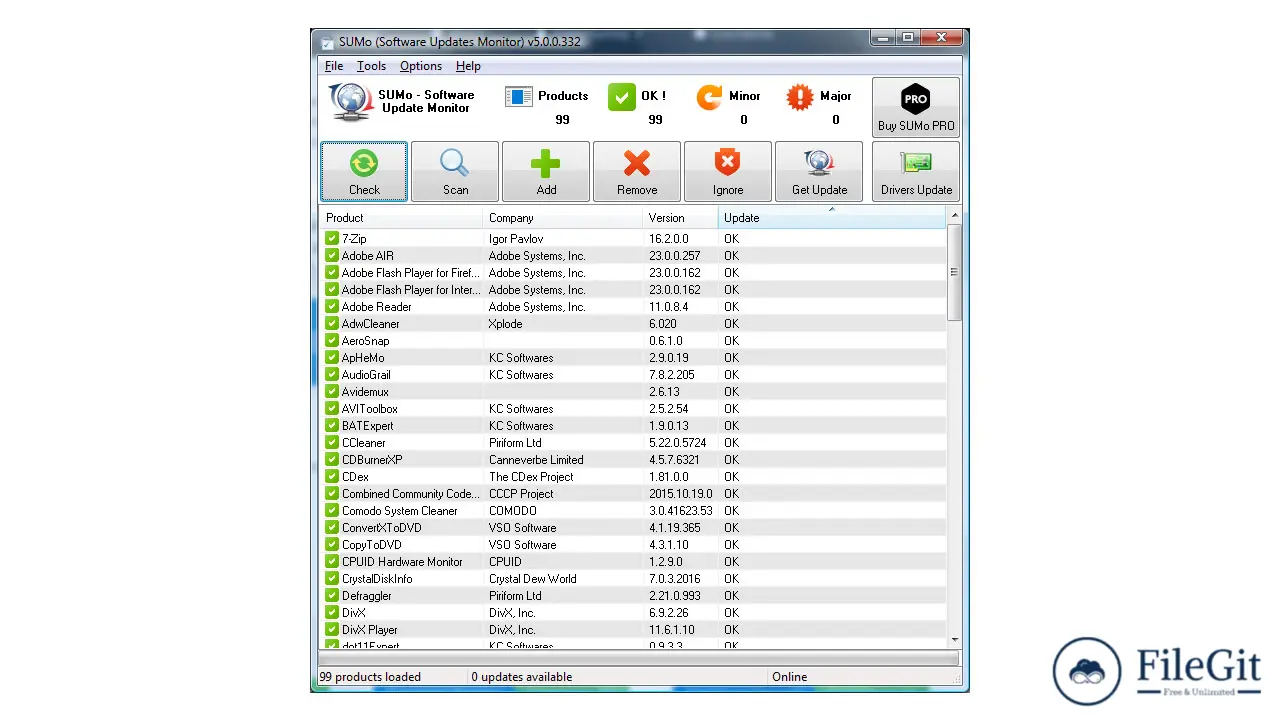Open Drivers Update tool
The height and width of the screenshot is (720, 1280).
click(916, 171)
